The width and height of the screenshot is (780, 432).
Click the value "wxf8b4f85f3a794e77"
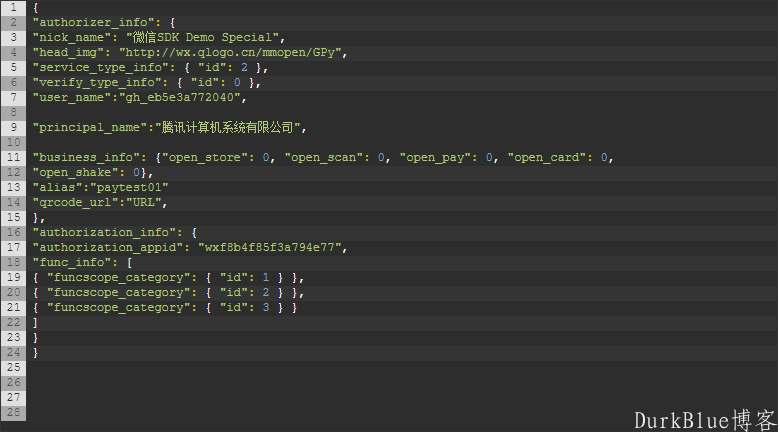(270, 247)
